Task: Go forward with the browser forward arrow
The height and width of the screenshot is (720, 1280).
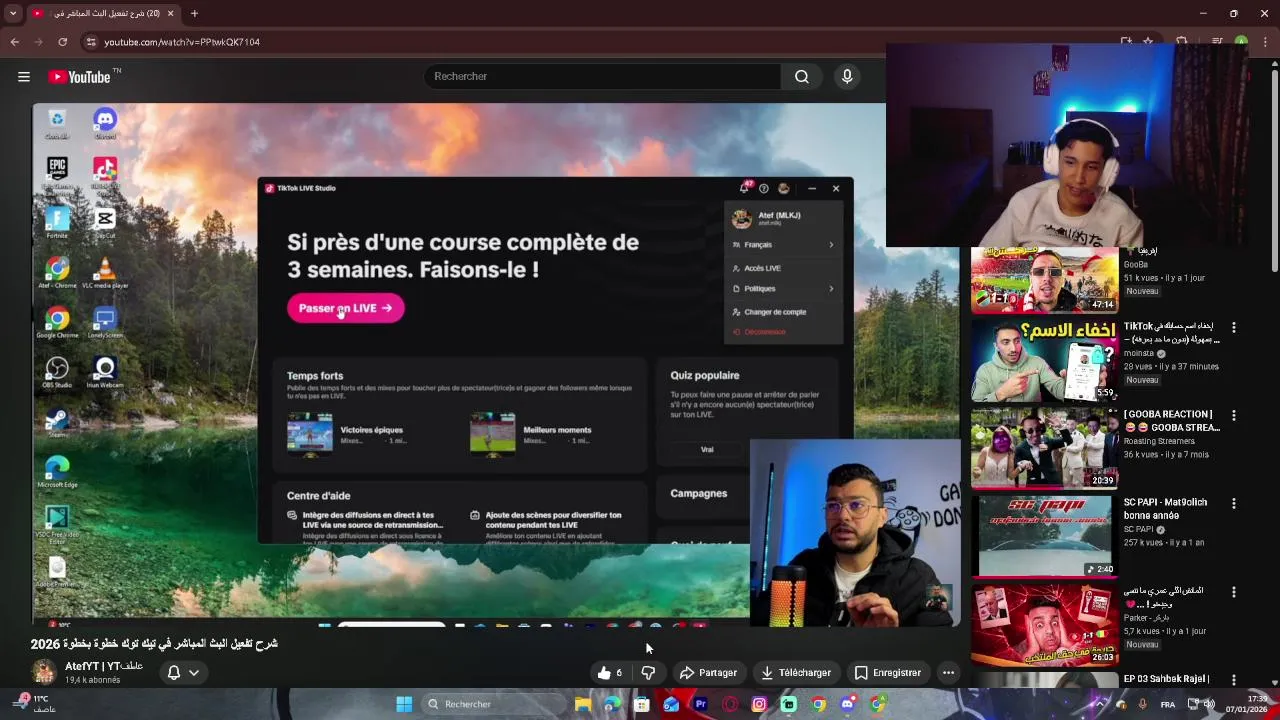Action: 38,42
